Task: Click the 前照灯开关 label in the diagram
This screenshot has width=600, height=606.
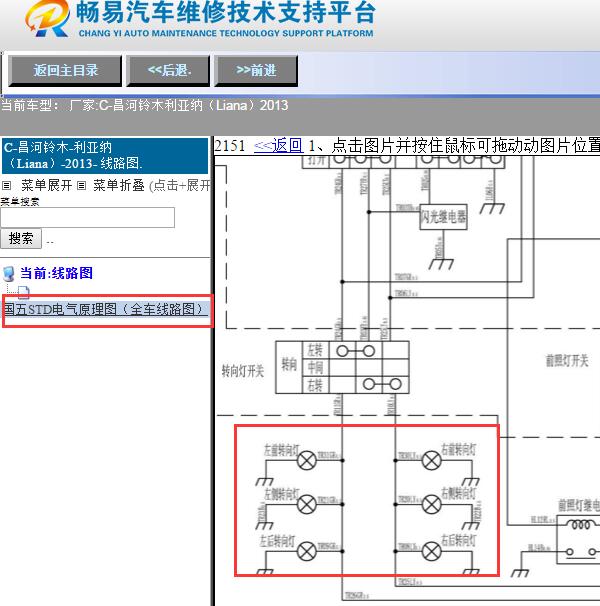Action: (567, 361)
